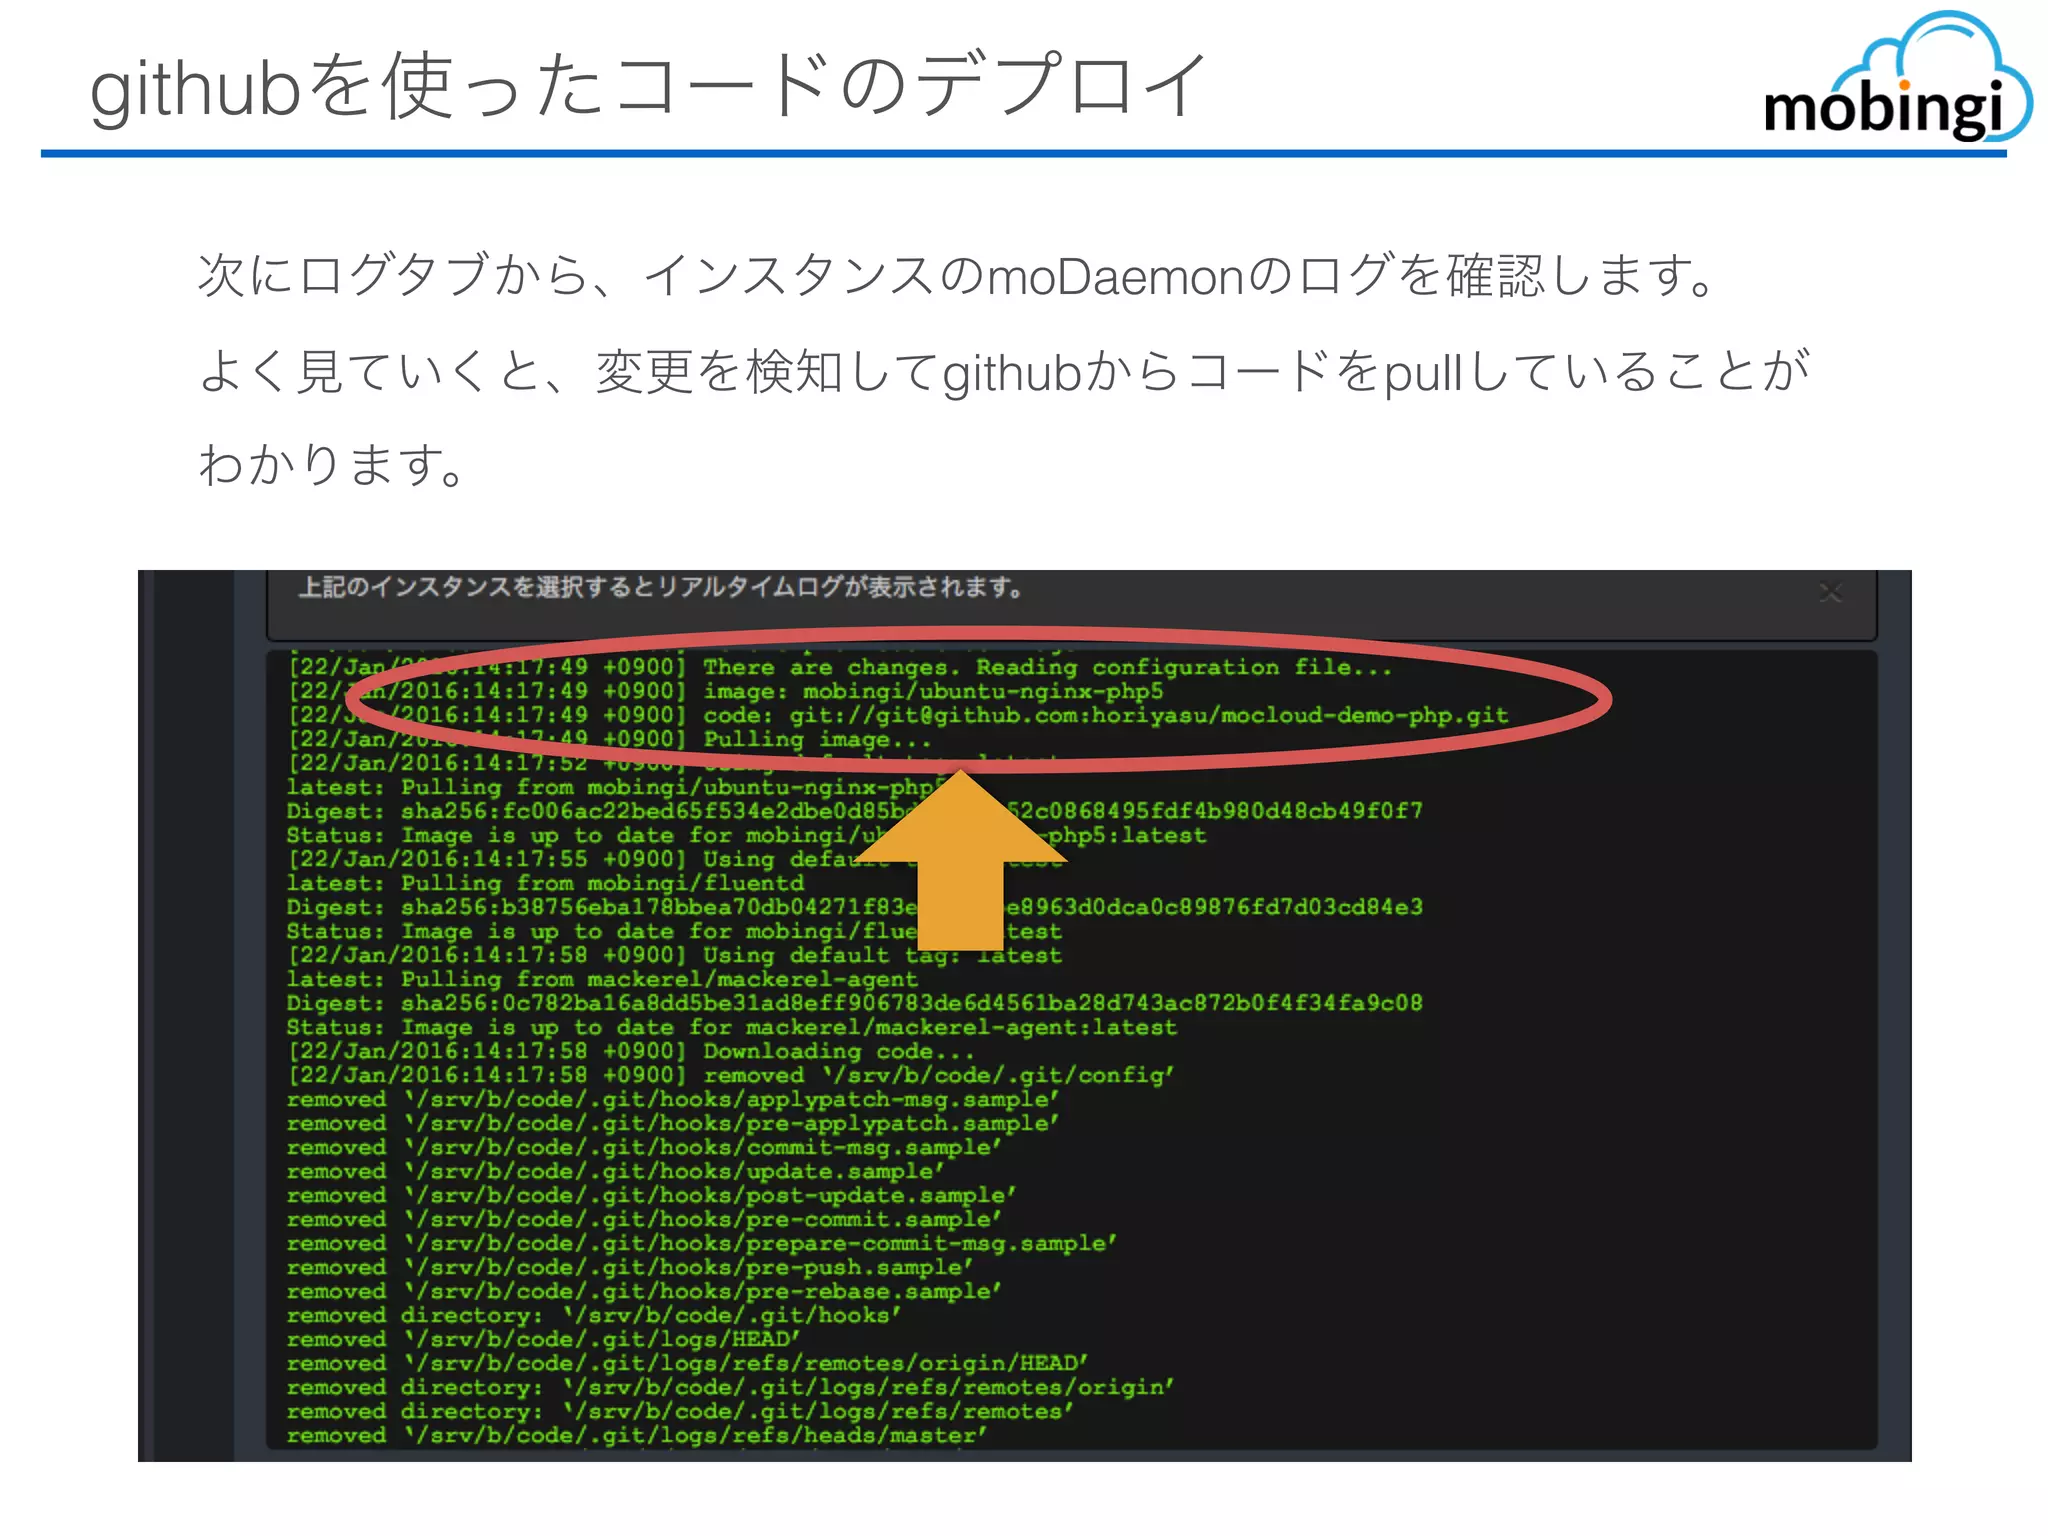
Task: Select status line for mackerel/mackerel-agent:latest
Action: coord(732,1027)
